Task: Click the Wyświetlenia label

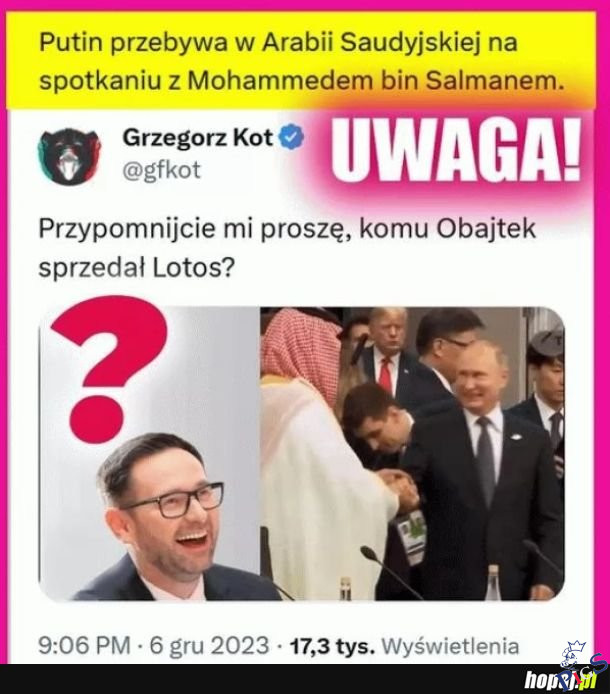Action: pos(450,646)
